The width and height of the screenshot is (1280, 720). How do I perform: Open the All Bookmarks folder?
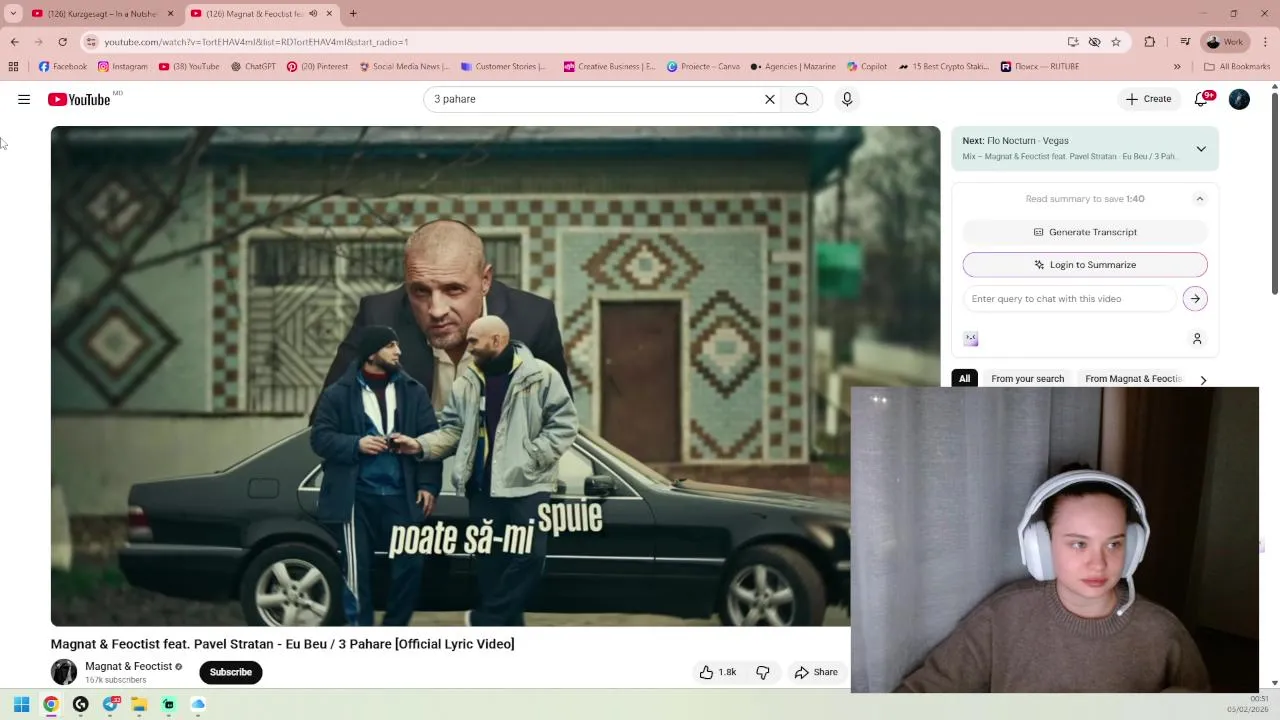(x=1237, y=67)
